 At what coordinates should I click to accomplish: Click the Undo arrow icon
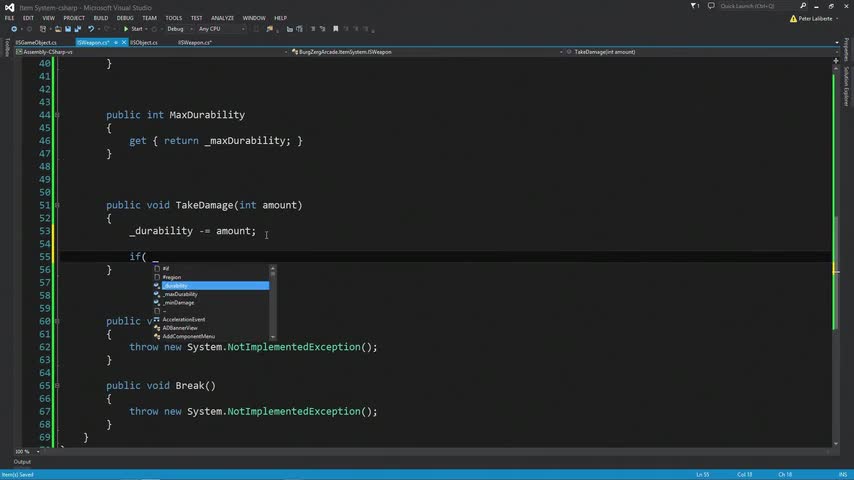(x=91, y=29)
